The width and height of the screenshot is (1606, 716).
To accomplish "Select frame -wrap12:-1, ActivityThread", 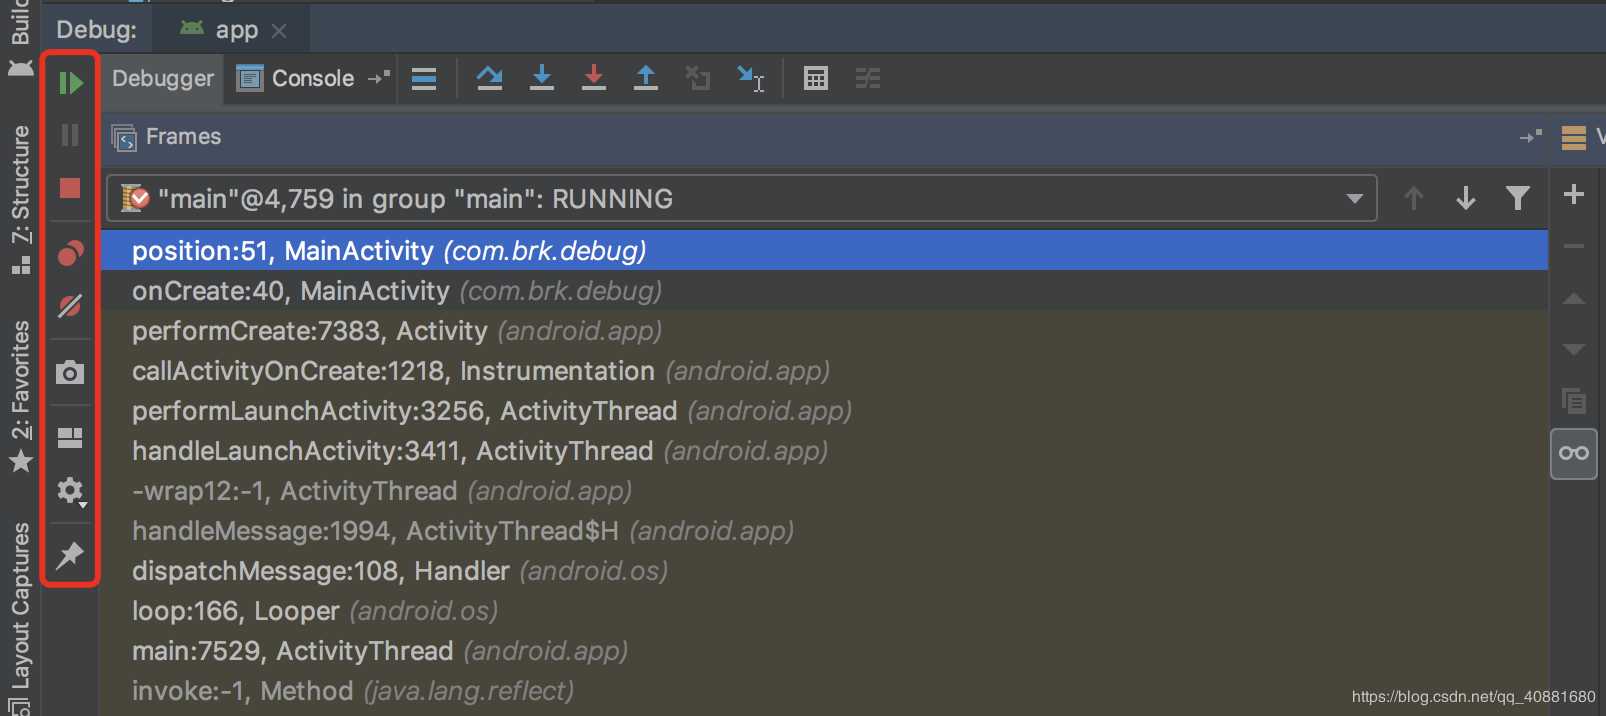I will click(x=824, y=490).
